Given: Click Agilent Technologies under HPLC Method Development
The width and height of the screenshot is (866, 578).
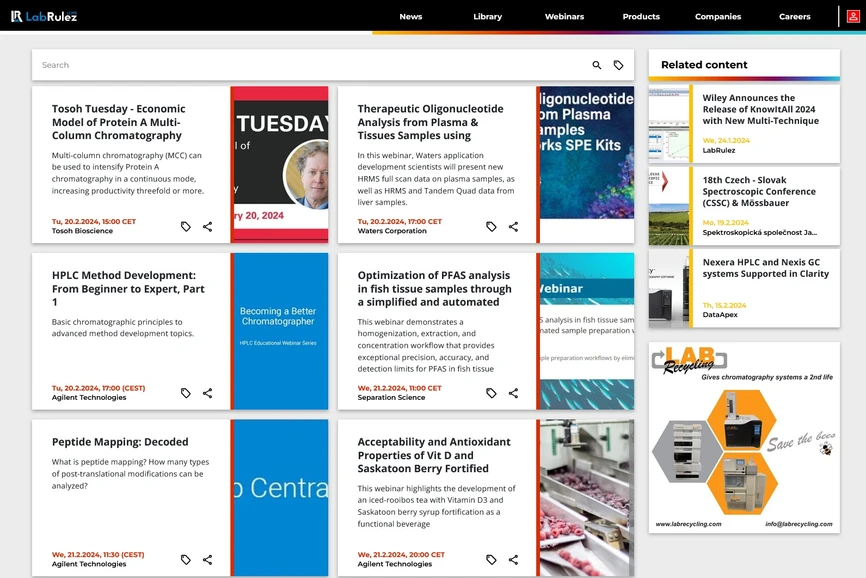Looking at the screenshot, I should point(89,397).
